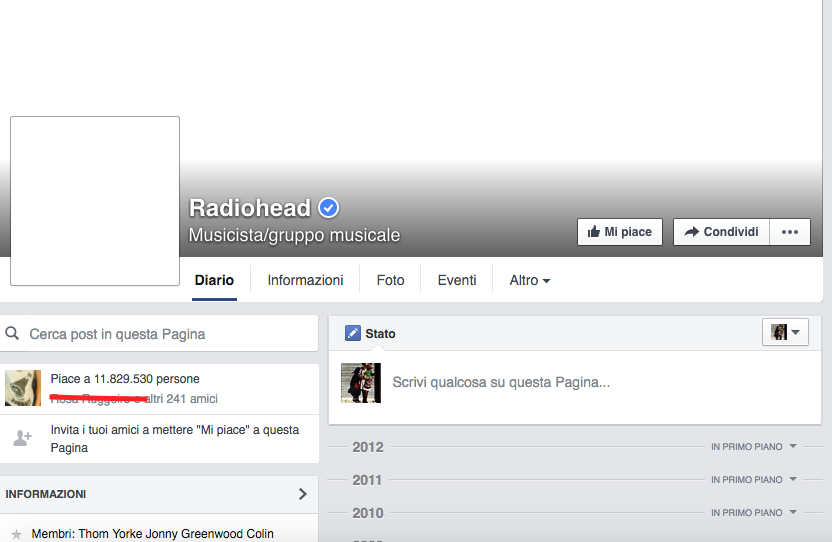Jump to 2010 on the timeline
Viewport: 832px width, 542px height.
point(368,513)
